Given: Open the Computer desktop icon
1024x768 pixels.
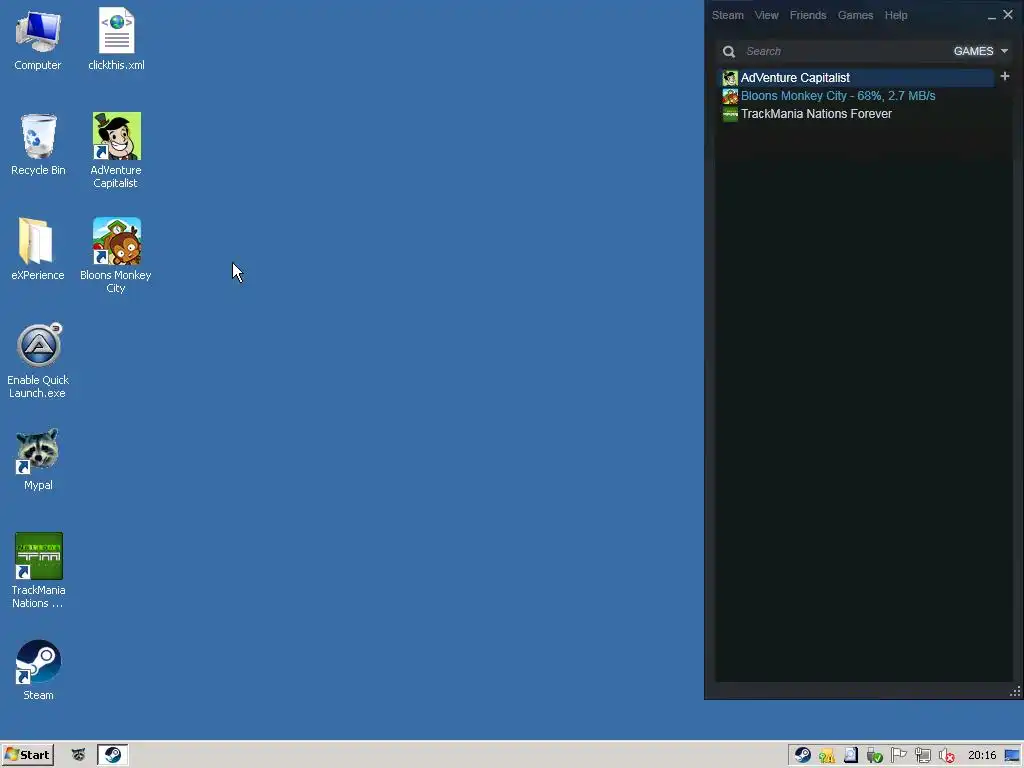Looking at the screenshot, I should [x=38, y=39].
